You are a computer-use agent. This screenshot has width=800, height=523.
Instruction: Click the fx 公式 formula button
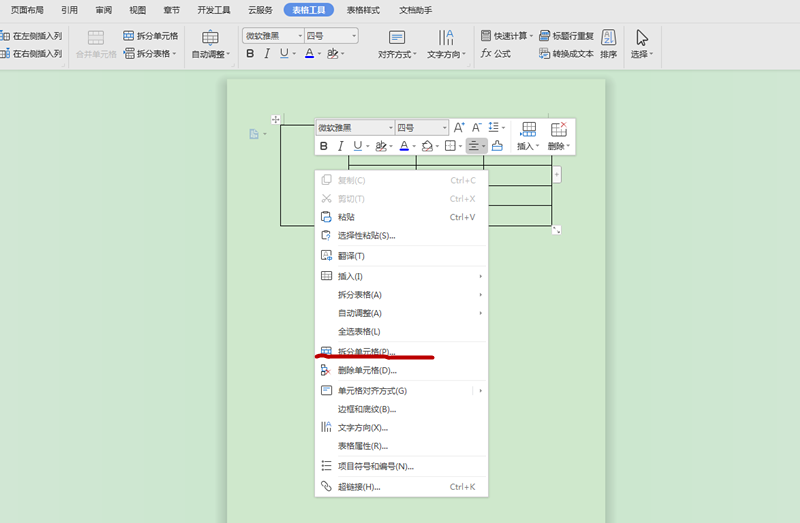(495, 54)
